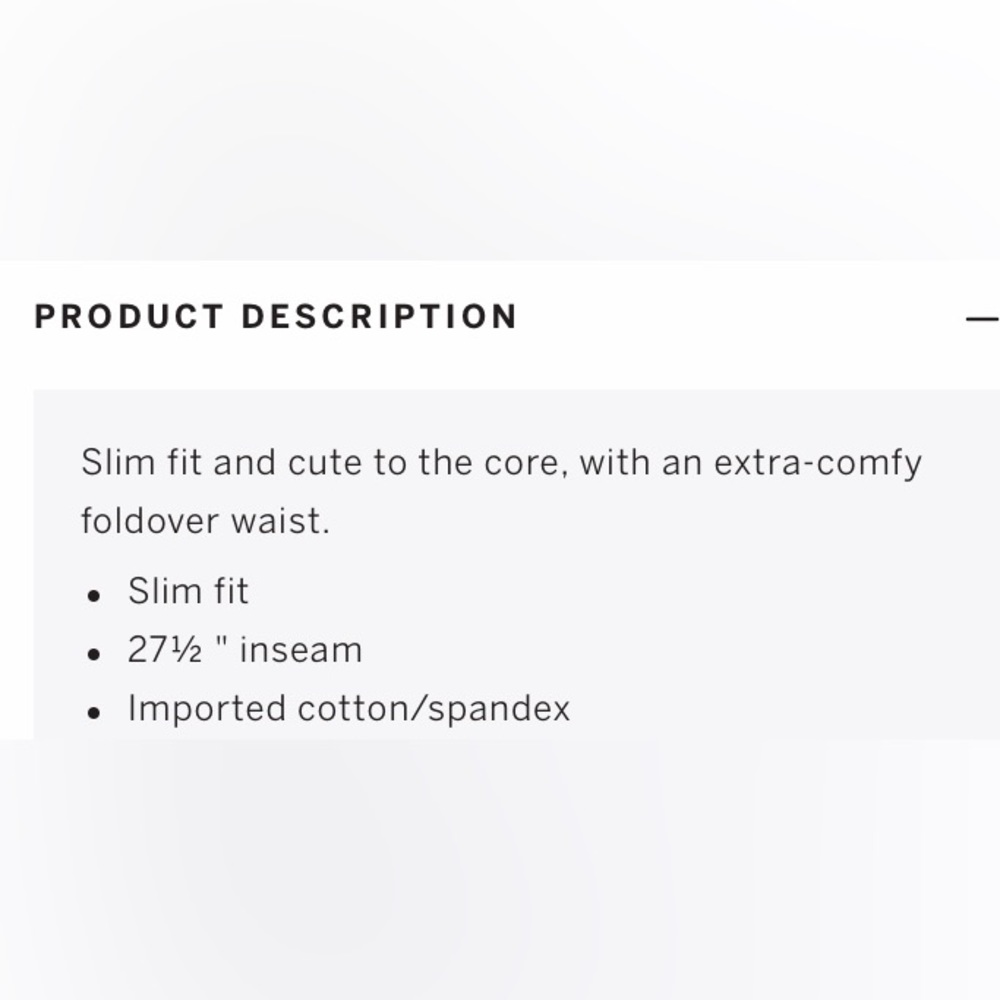Click the 'Imported cotton/spandex' bullet item
The width and height of the screenshot is (1000, 1000).
[x=349, y=709]
